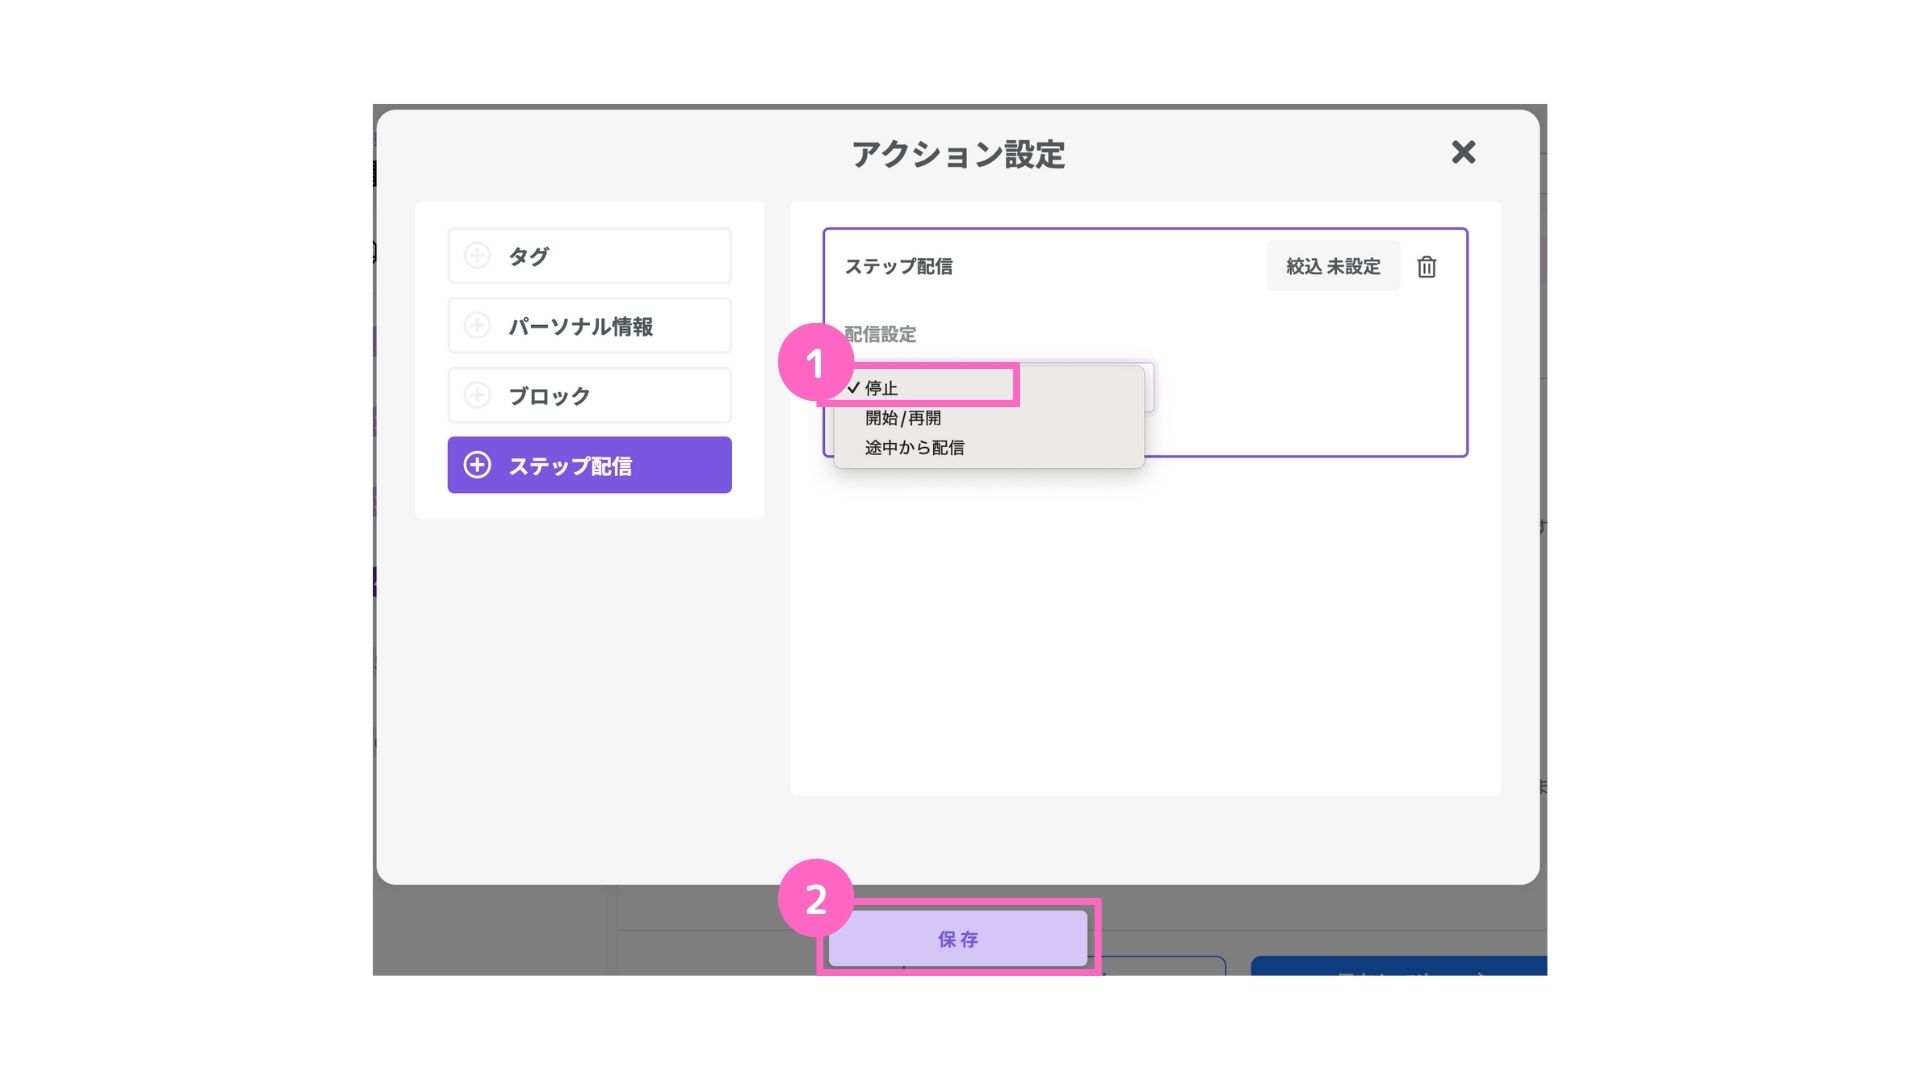This screenshot has height=1080, width=1920.
Task: Save settings with the 保存 button
Action: click(x=958, y=939)
